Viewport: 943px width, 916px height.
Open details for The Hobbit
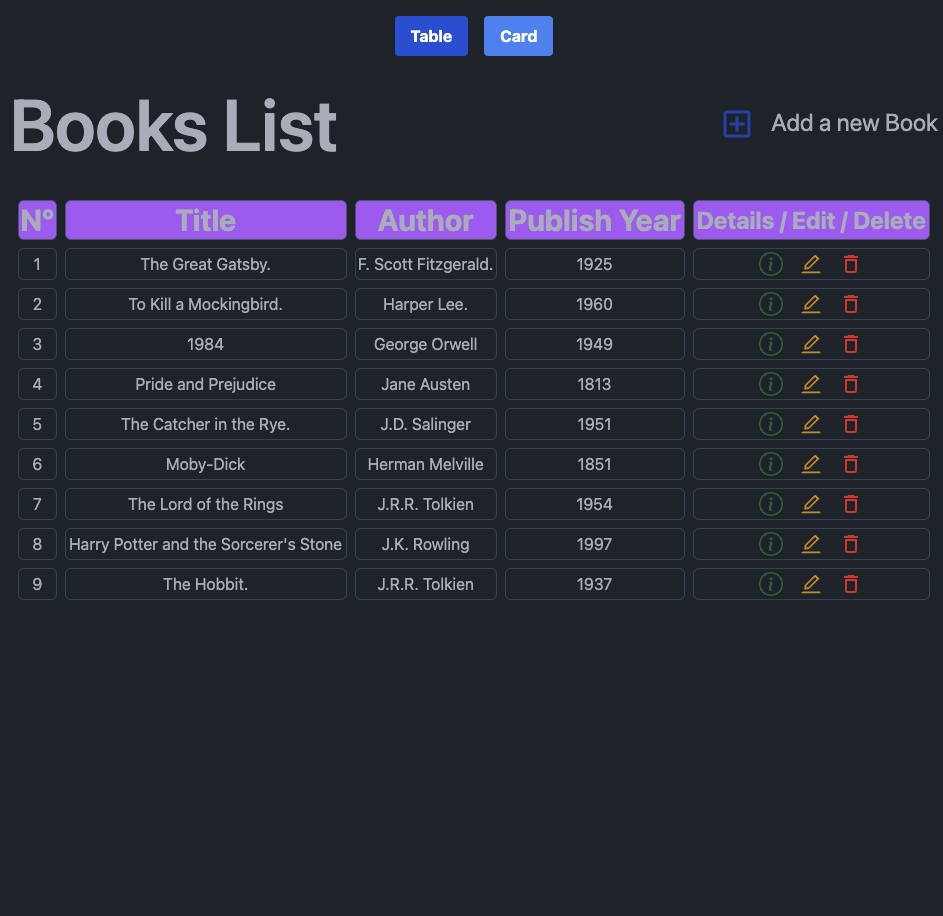pyautogui.click(x=770, y=584)
